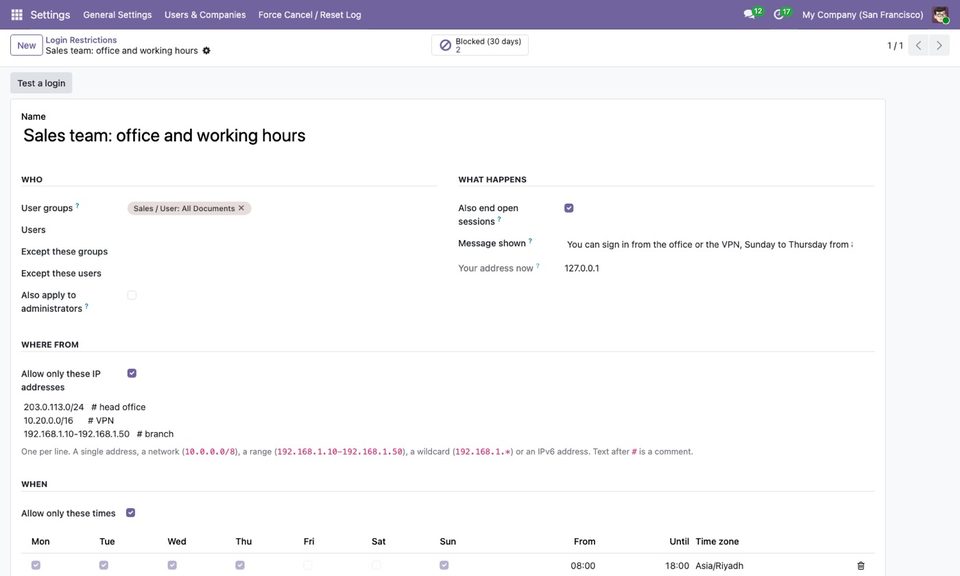Sort by the Time zone column header
This screenshot has width=960, height=576.
(717, 542)
